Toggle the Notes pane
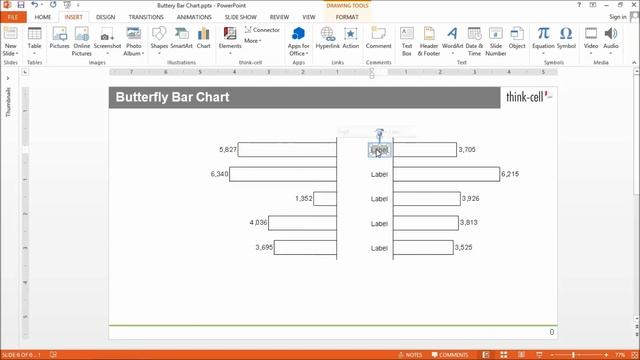640x360 pixels. click(410, 355)
